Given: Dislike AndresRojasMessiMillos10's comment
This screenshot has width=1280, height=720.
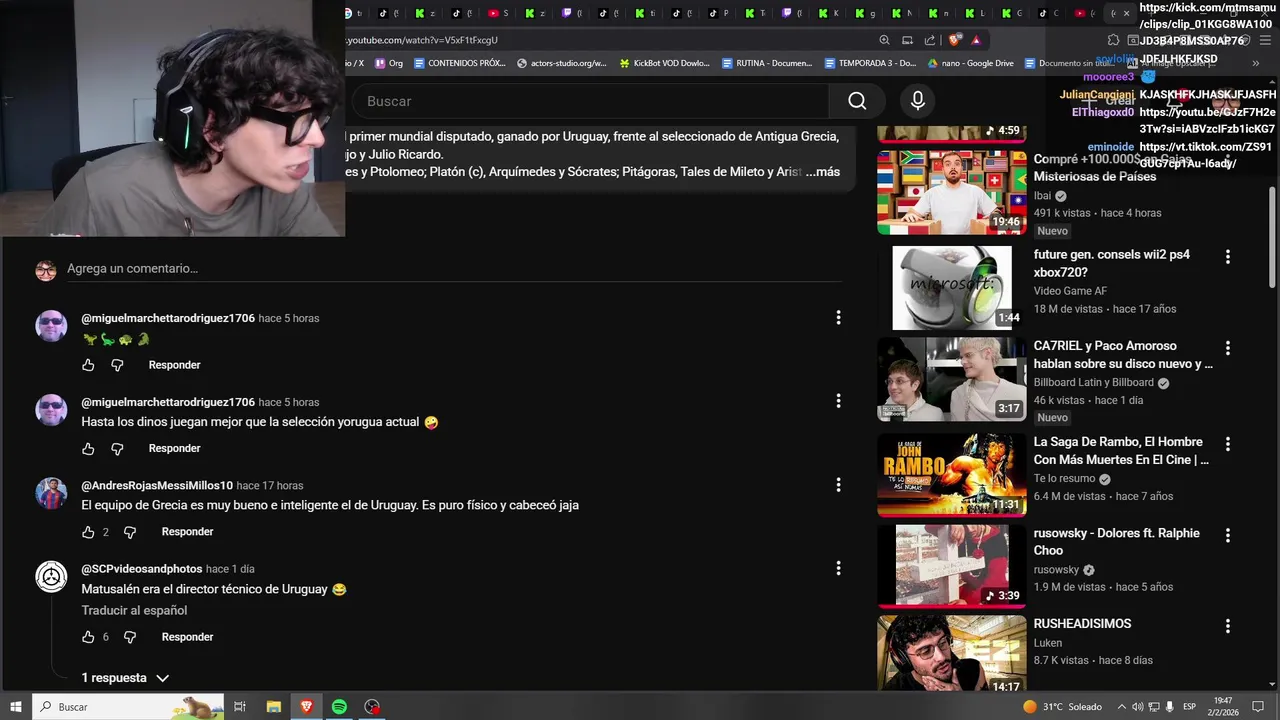Looking at the screenshot, I should tap(130, 532).
